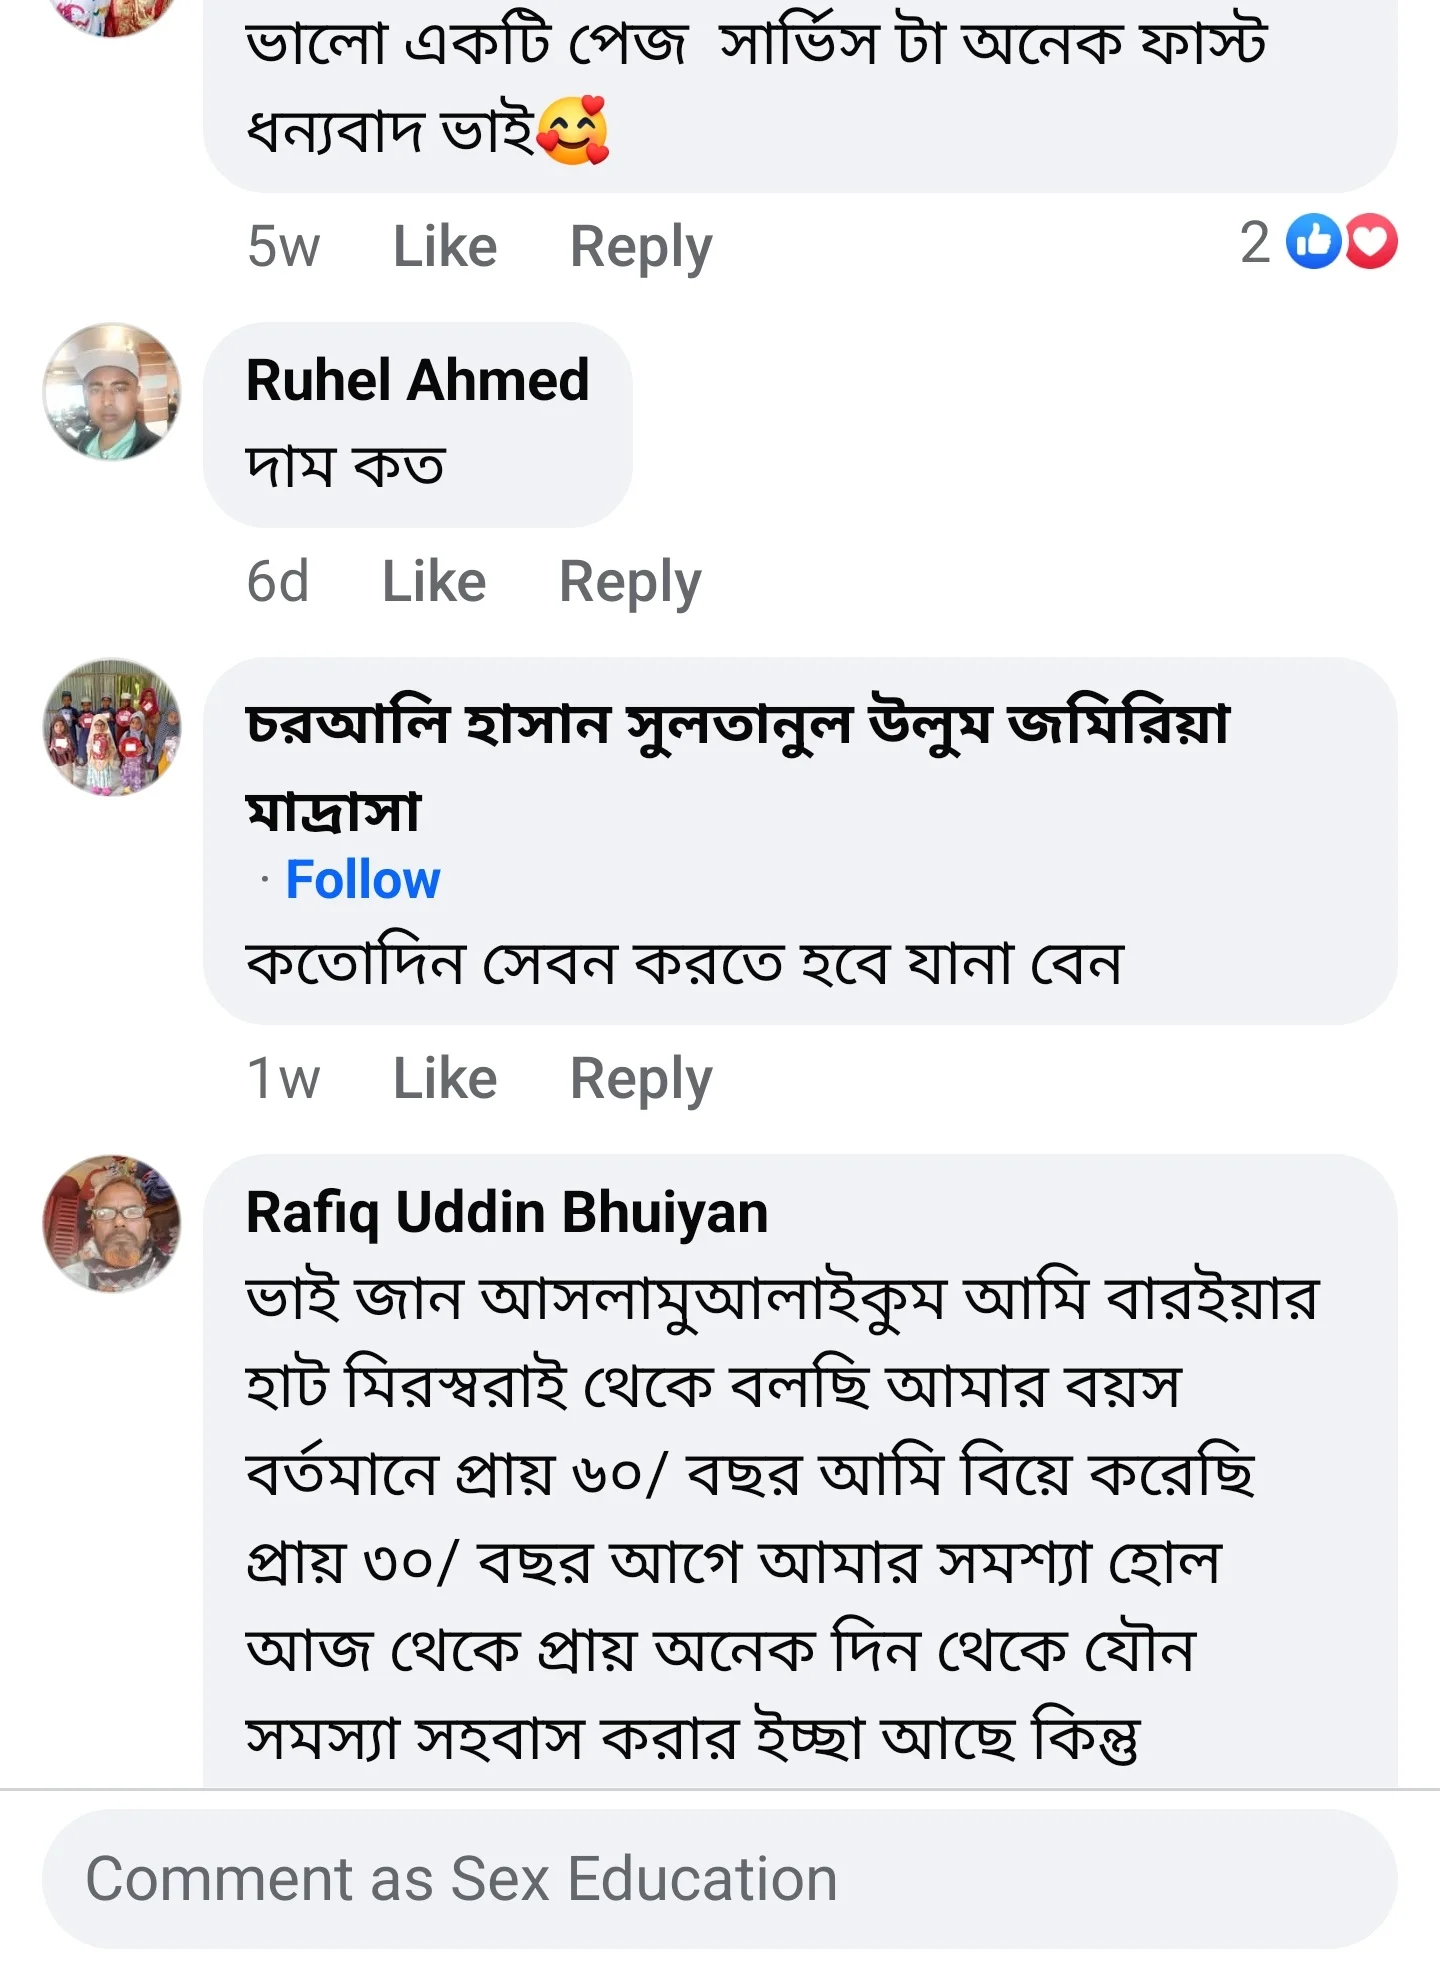Viewport: 1440px width, 1970px height.
Task: Reply to the madrasa page's 1w comment
Action: 640,1078
